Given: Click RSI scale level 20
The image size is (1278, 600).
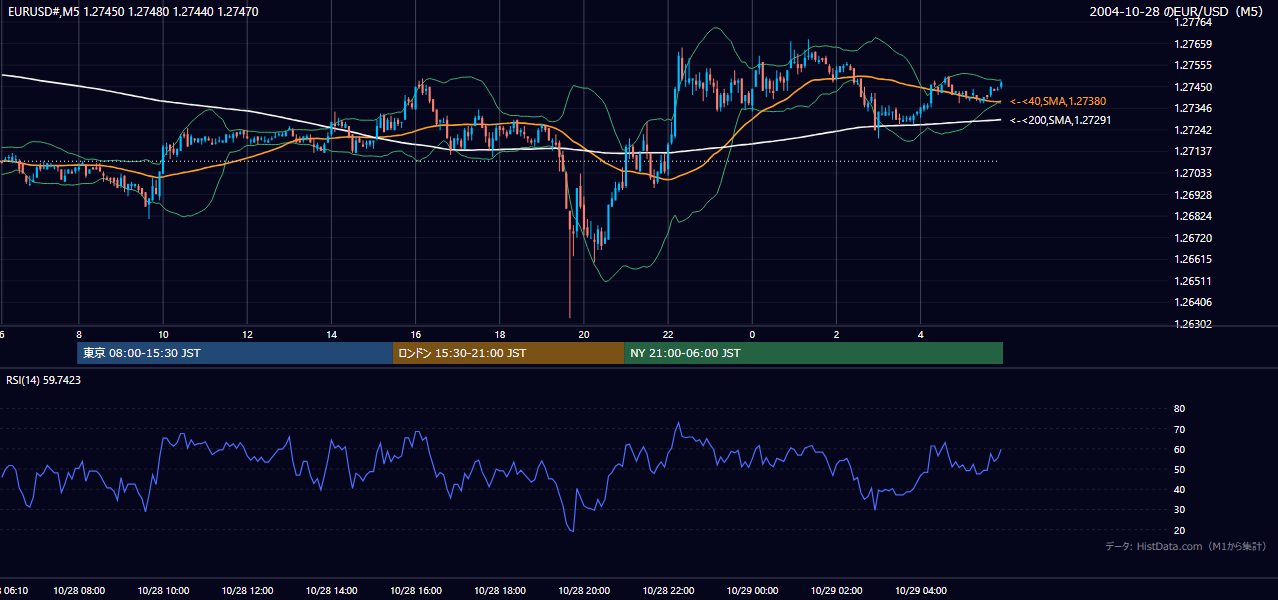Looking at the screenshot, I should click(x=1179, y=531).
